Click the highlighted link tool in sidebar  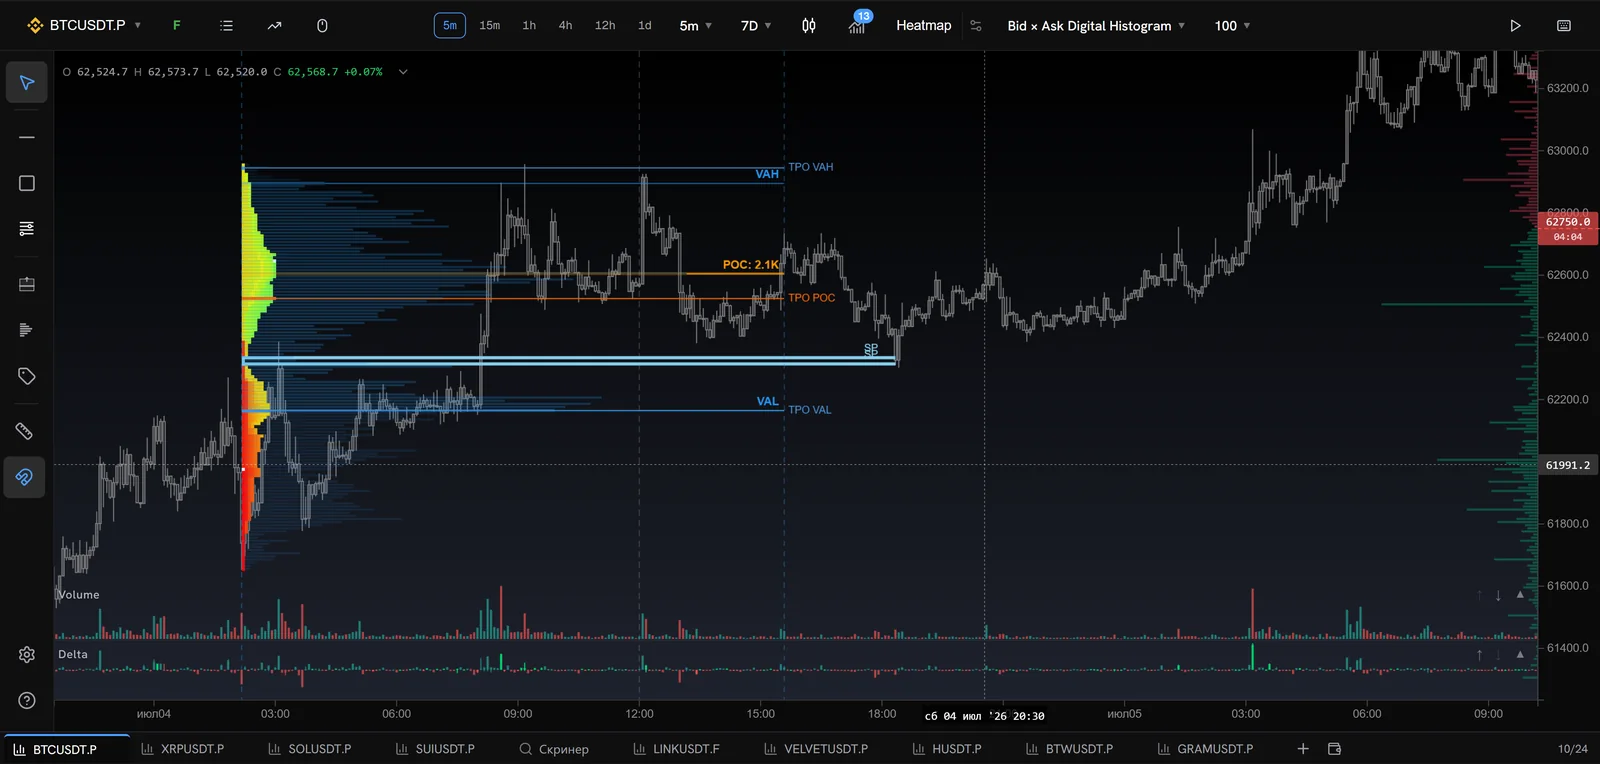[25, 477]
